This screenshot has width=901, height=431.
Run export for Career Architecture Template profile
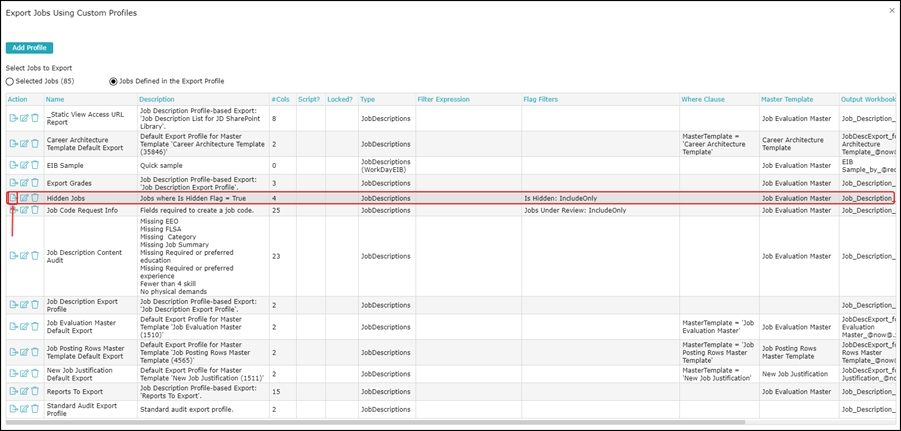[x=14, y=143]
